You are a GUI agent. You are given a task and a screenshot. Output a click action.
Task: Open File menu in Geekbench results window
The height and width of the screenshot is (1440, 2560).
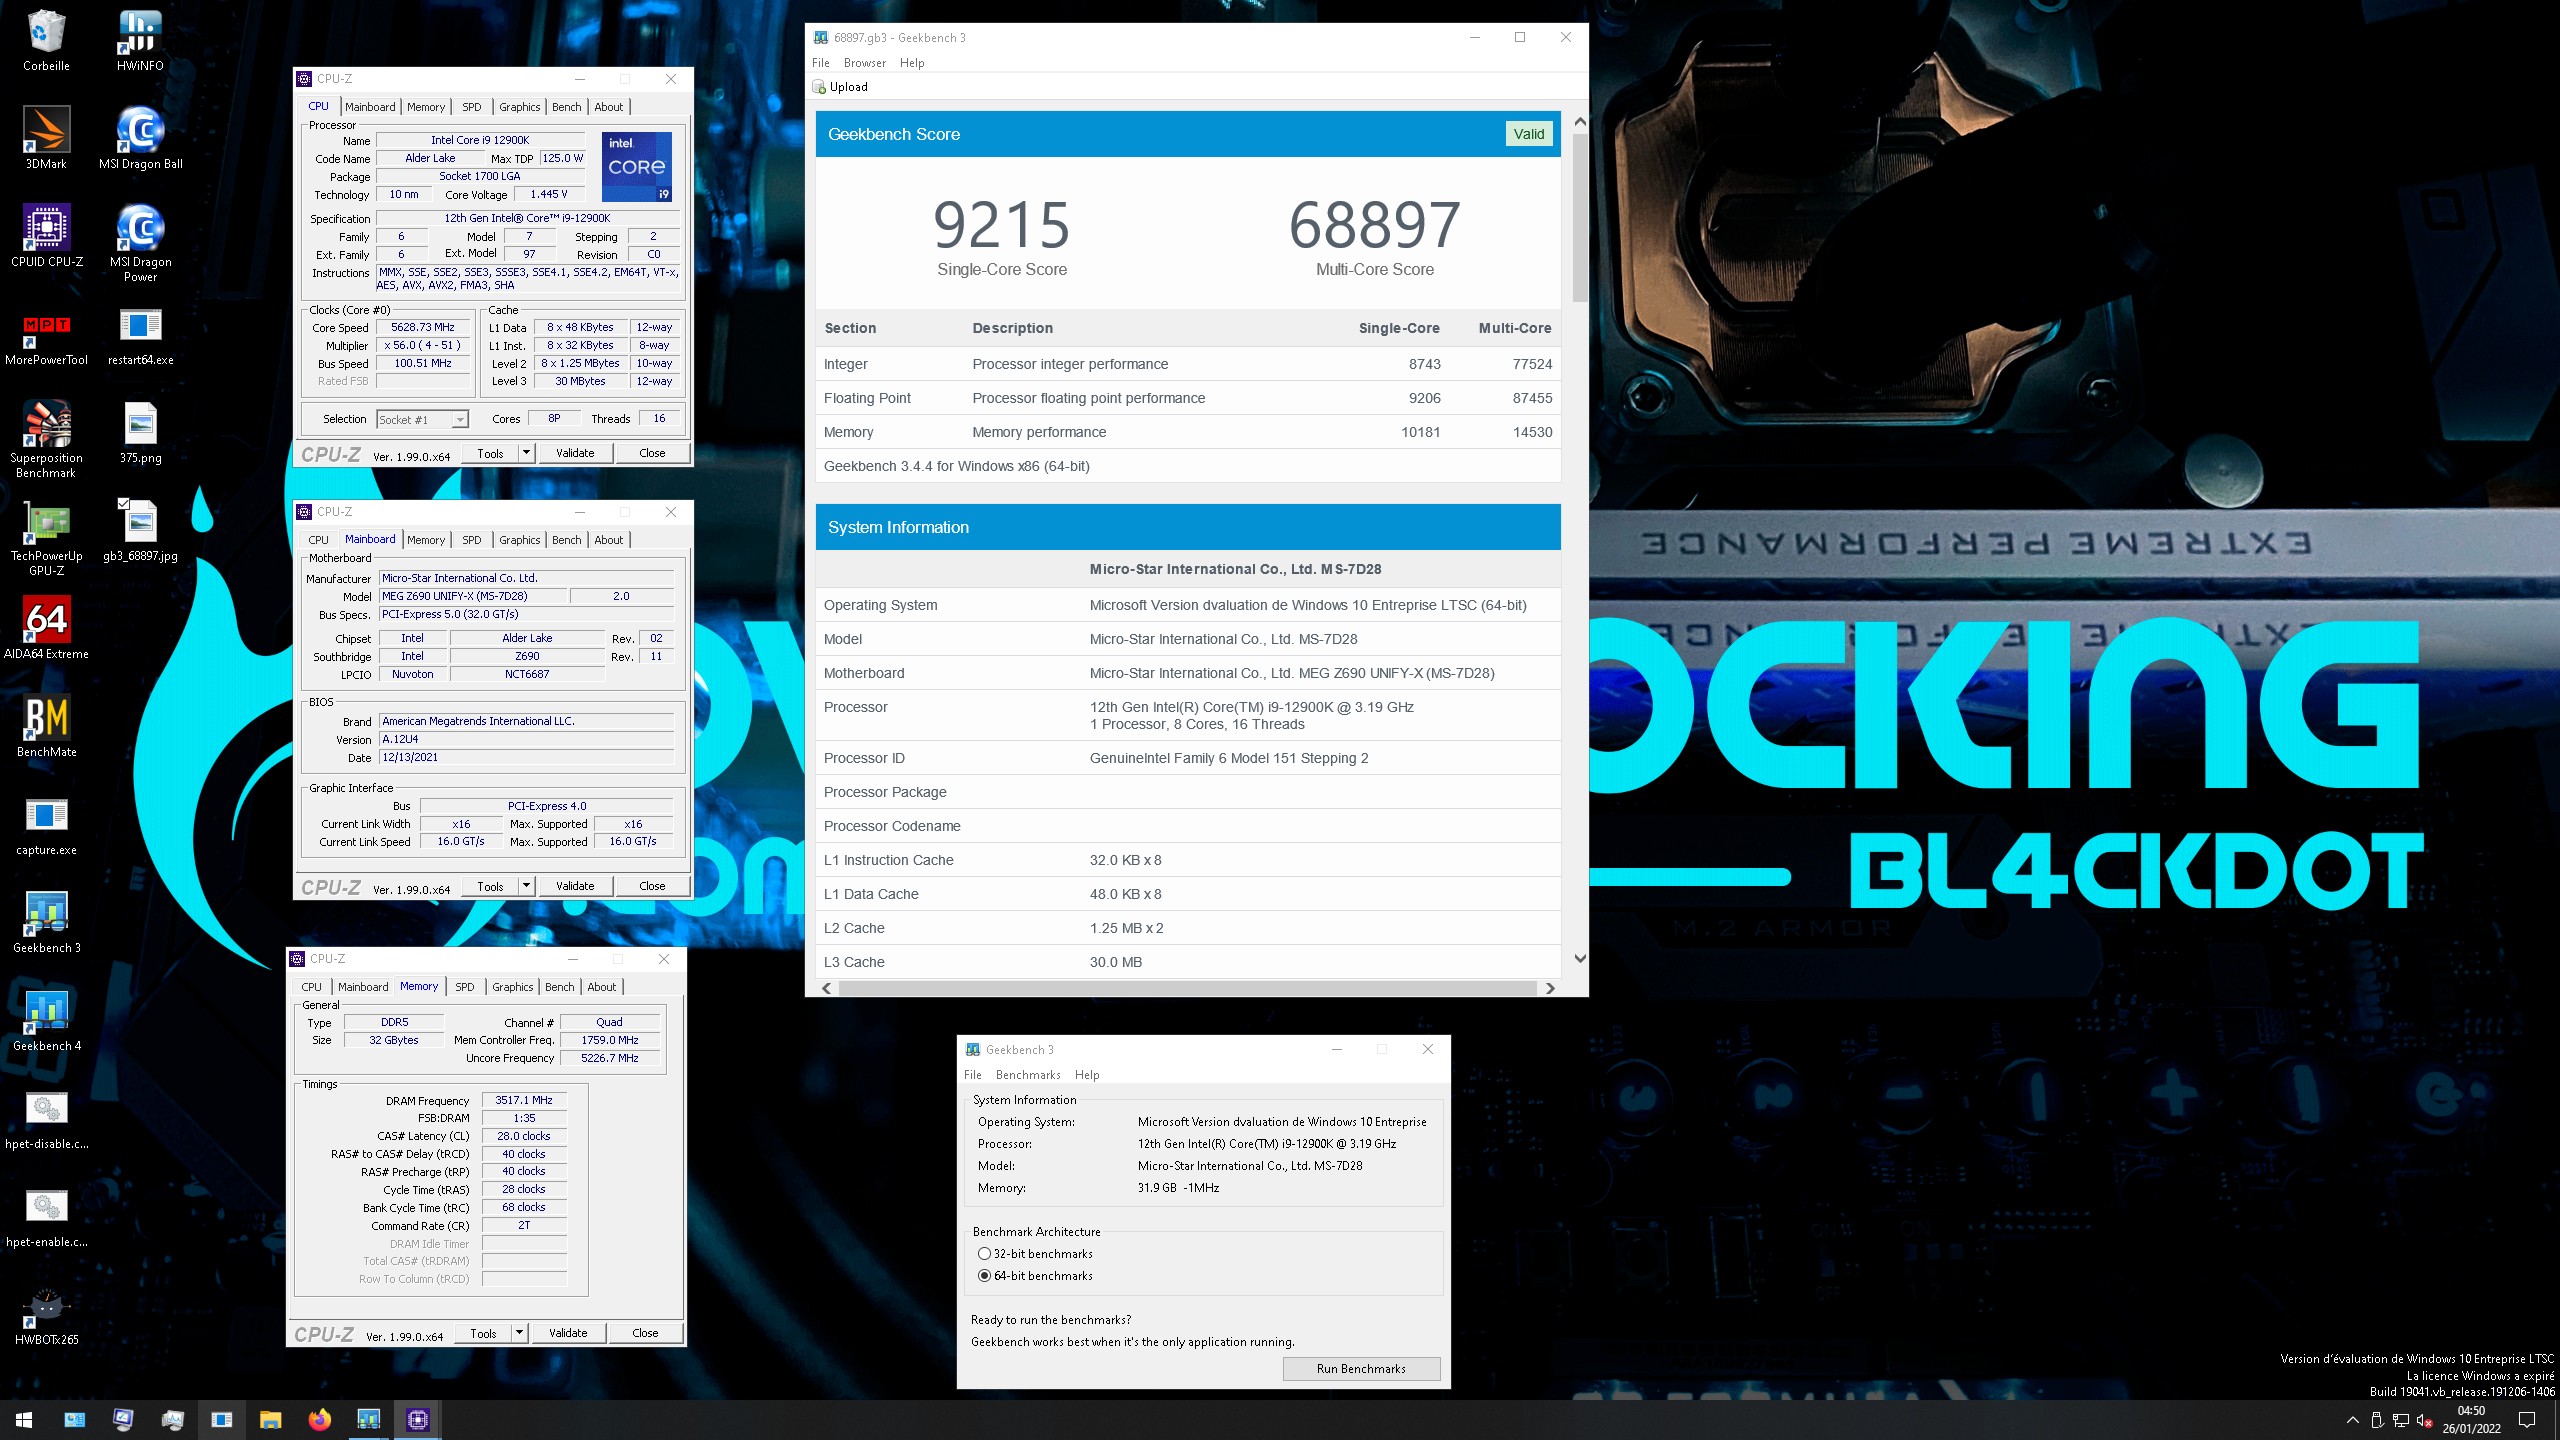821,63
